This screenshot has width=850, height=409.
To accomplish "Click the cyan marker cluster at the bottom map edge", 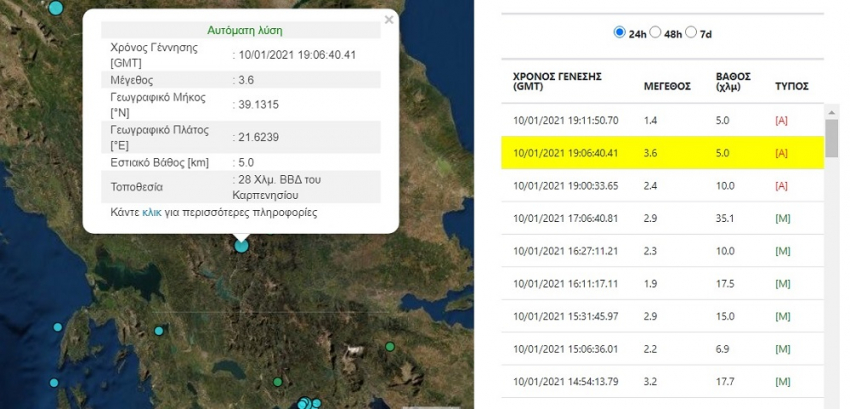I will [x=304, y=404].
